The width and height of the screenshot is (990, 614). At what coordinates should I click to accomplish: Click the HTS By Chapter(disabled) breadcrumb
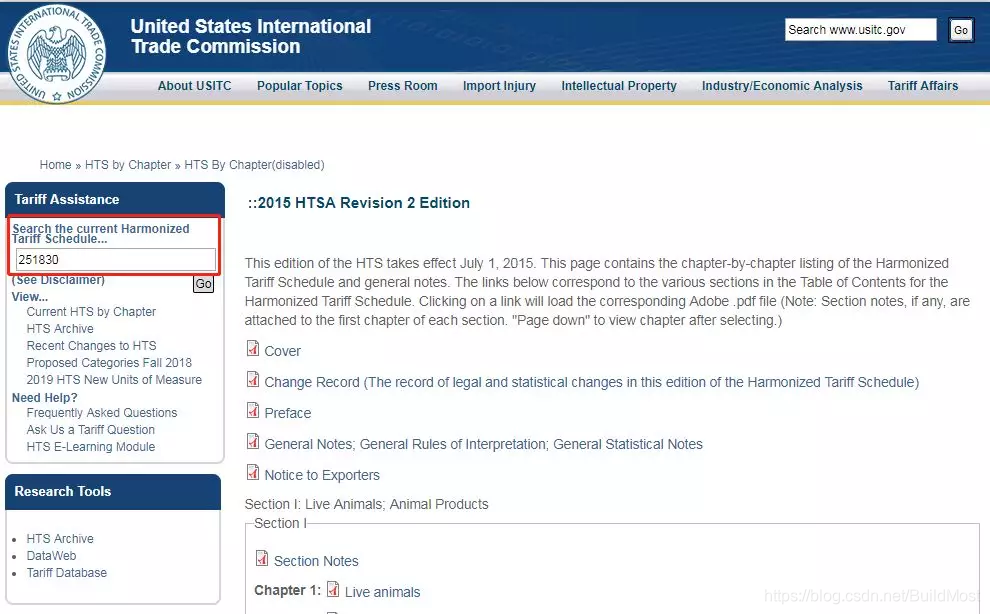[x=254, y=165]
